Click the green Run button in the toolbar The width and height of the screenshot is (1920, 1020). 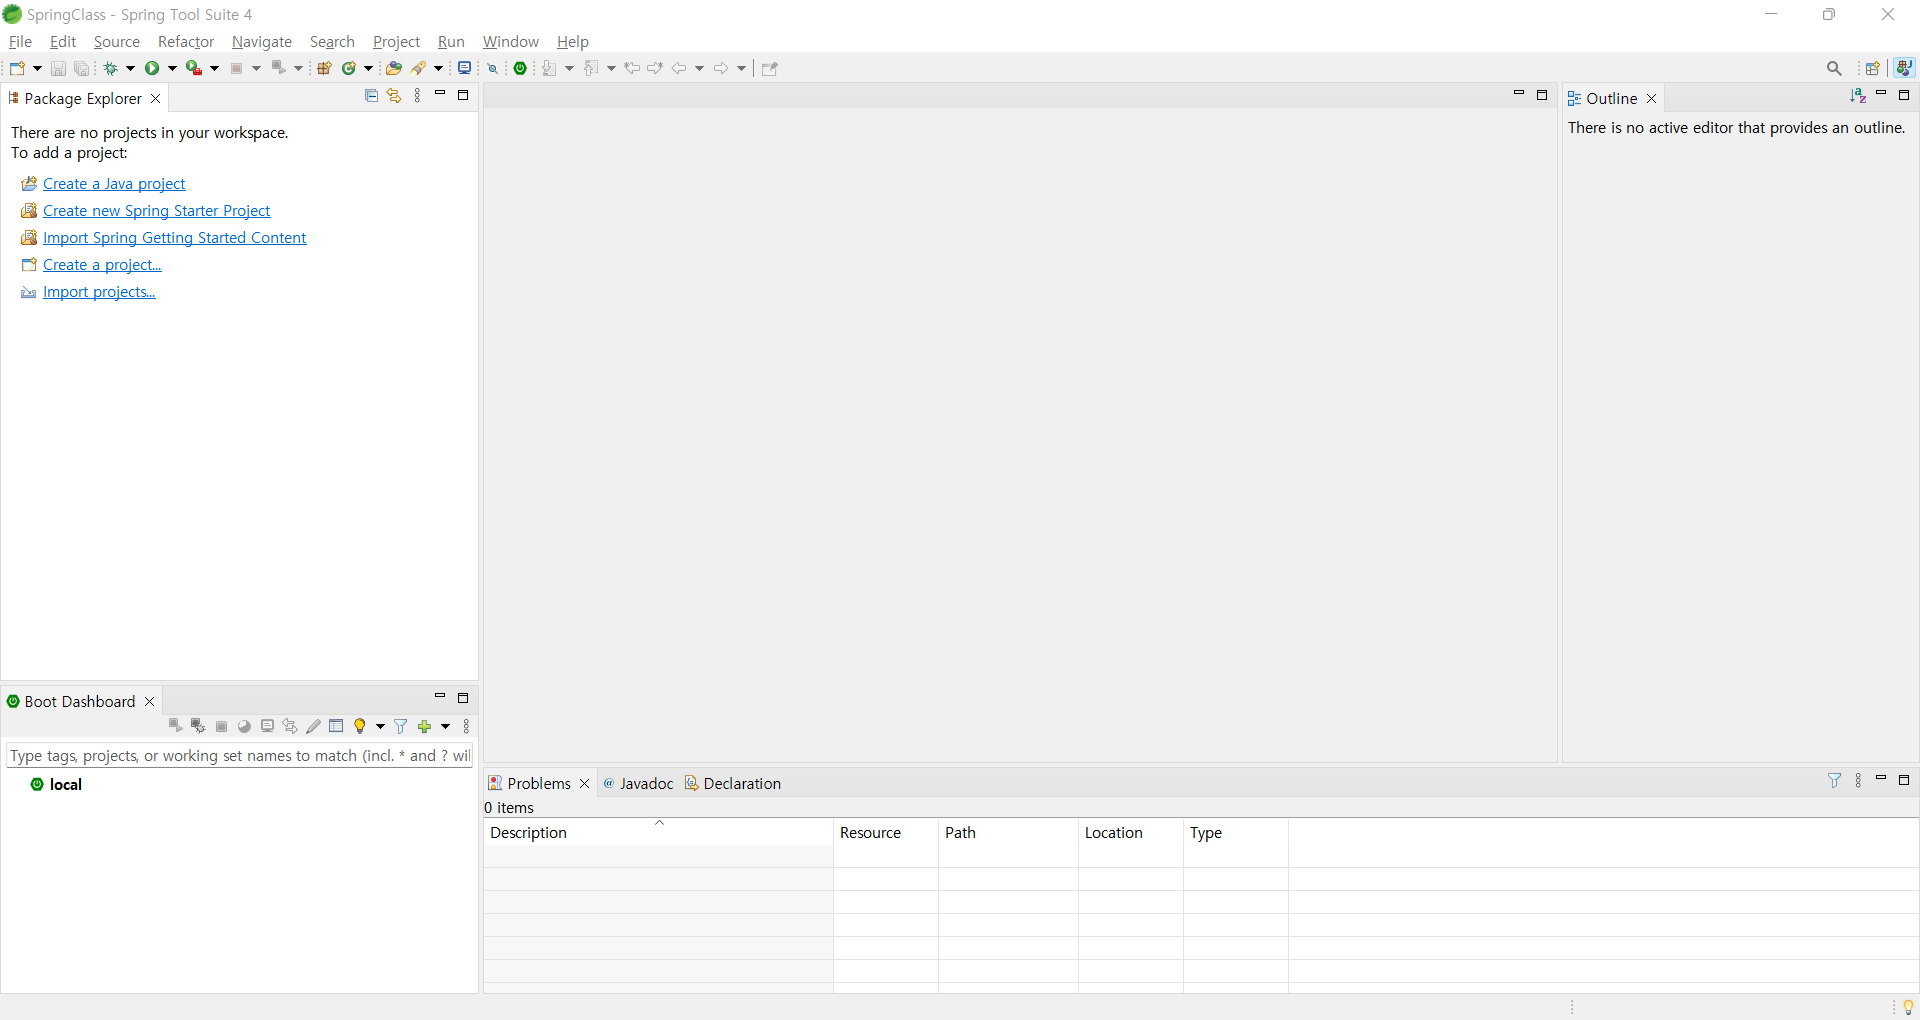[x=152, y=68]
